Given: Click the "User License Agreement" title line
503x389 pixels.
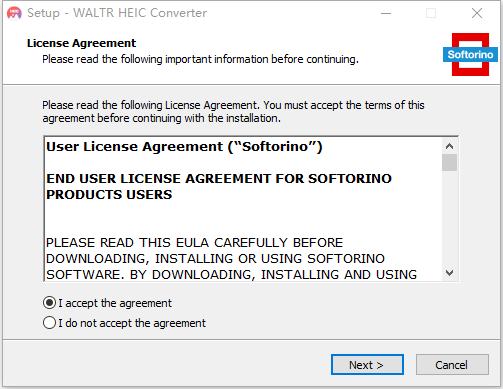Looking at the screenshot, I should pos(184,147).
